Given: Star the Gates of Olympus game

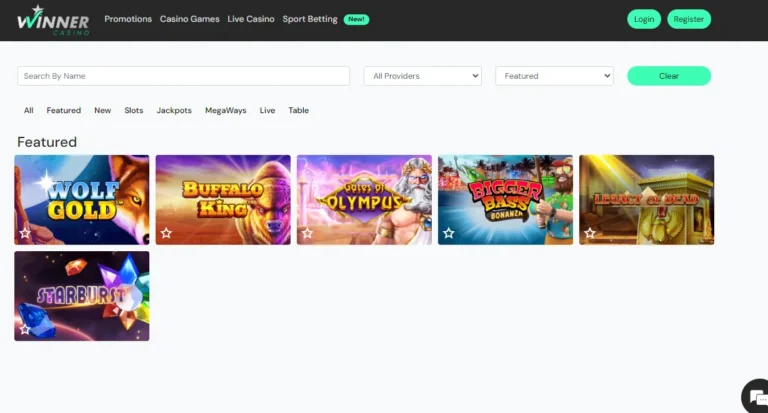Looking at the screenshot, I should (x=307, y=233).
